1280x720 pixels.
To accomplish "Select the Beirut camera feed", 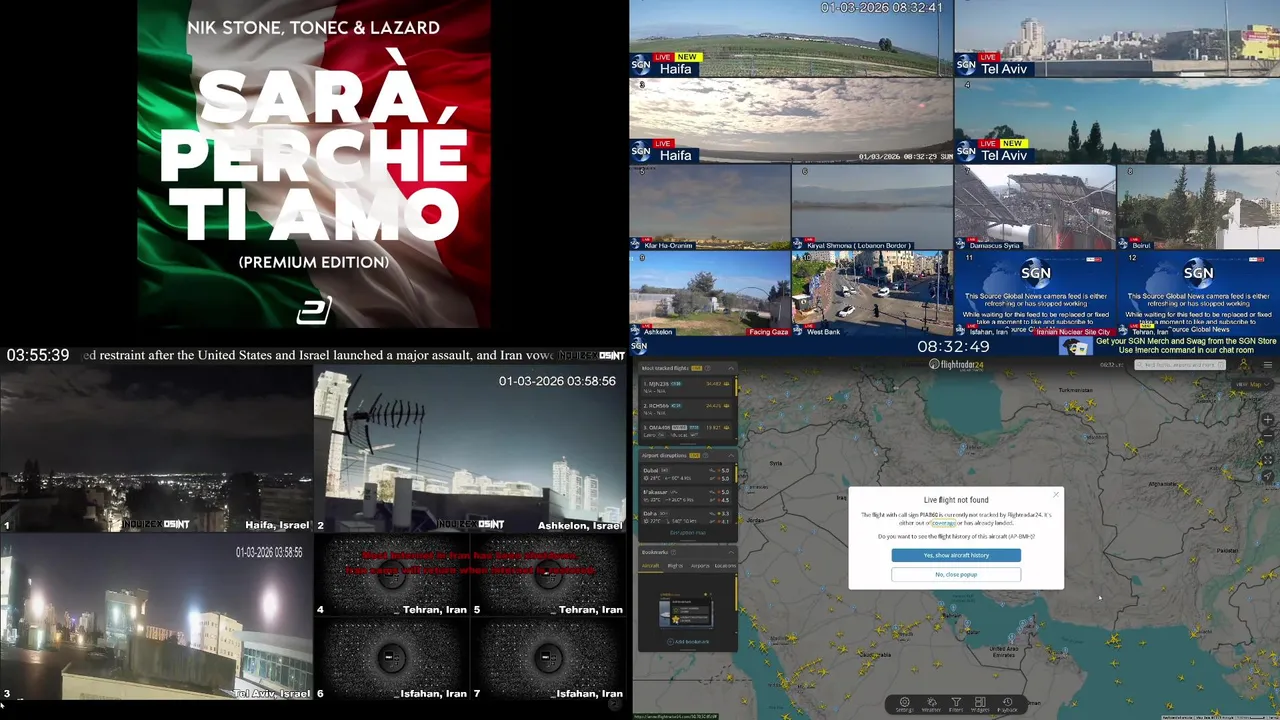I will click(1199, 207).
